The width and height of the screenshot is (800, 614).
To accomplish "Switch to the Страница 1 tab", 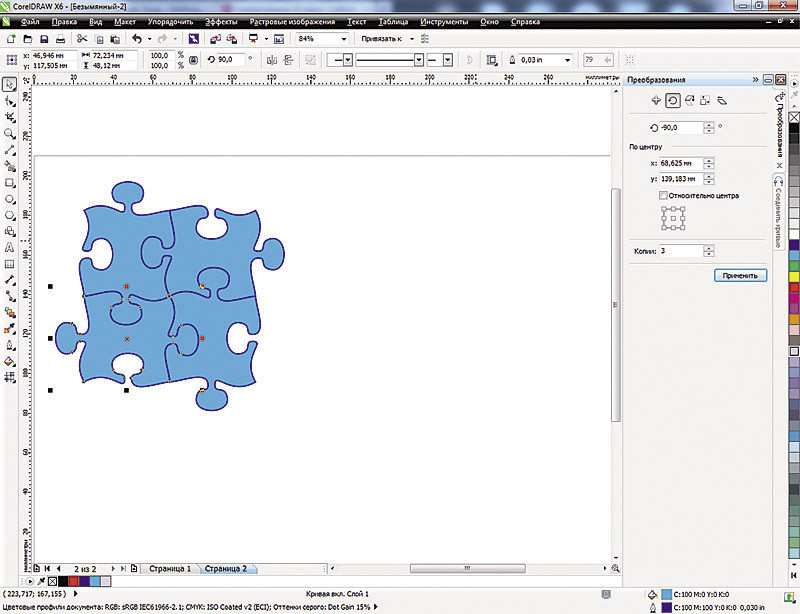I will [170, 569].
